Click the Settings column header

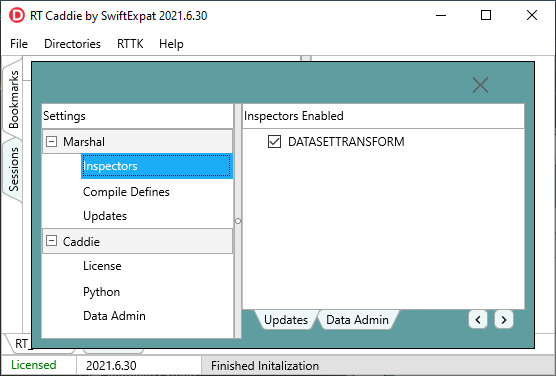pos(138,116)
